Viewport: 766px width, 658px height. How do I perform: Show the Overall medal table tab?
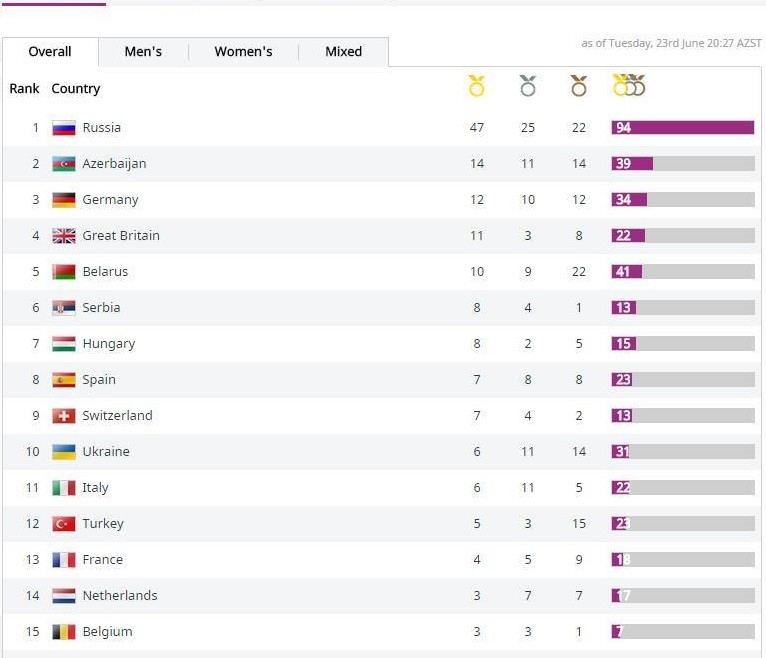pyautogui.click(x=50, y=52)
